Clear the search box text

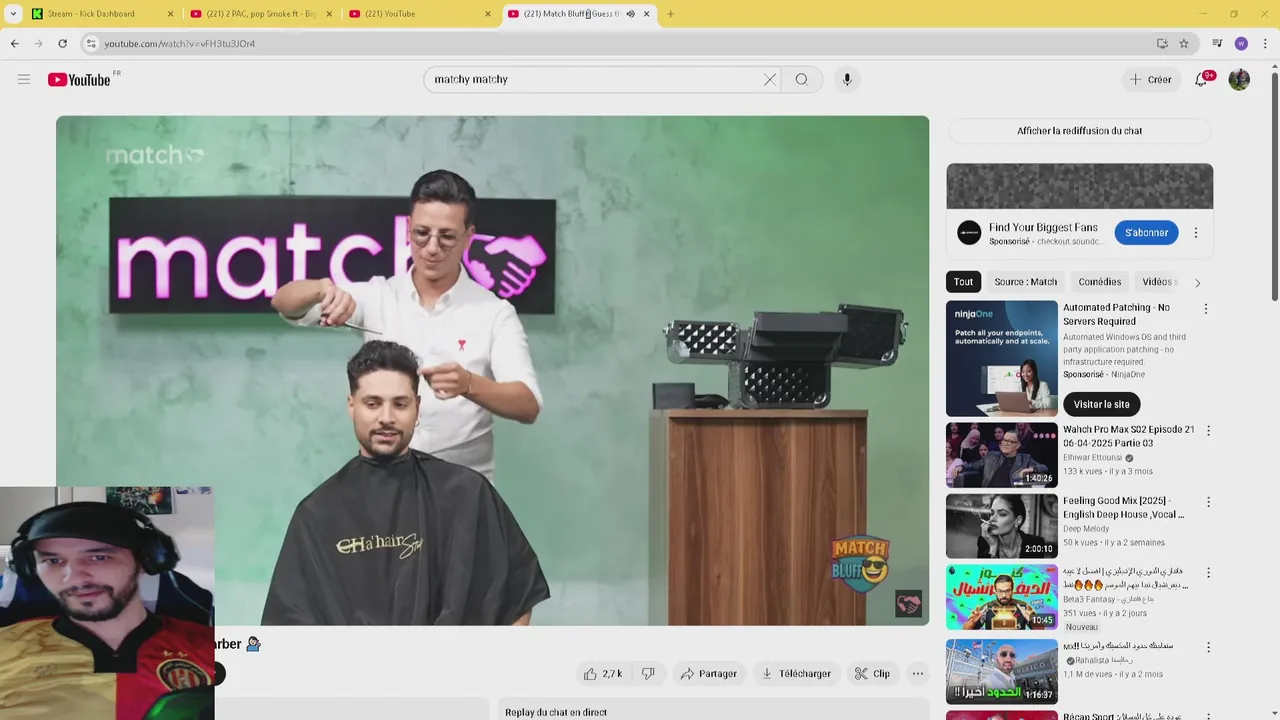click(x=770, y=80)
